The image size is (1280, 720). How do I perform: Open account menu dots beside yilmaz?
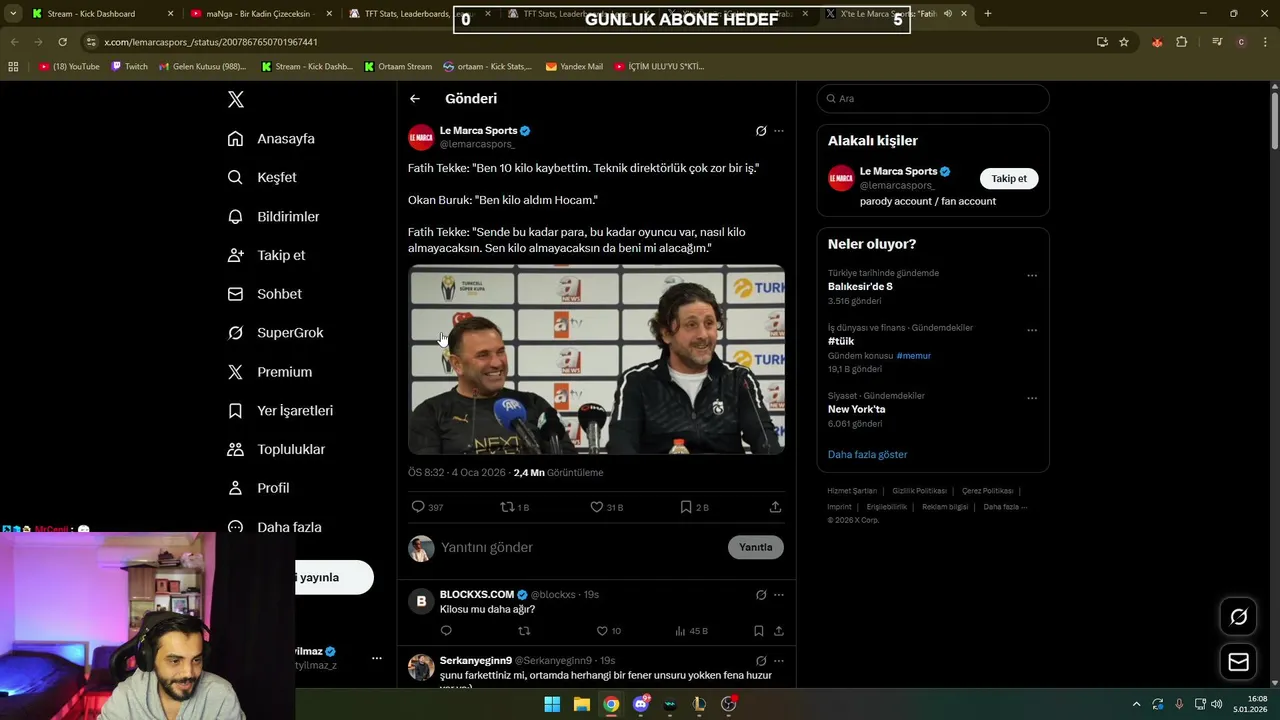(x=377, y=658)
